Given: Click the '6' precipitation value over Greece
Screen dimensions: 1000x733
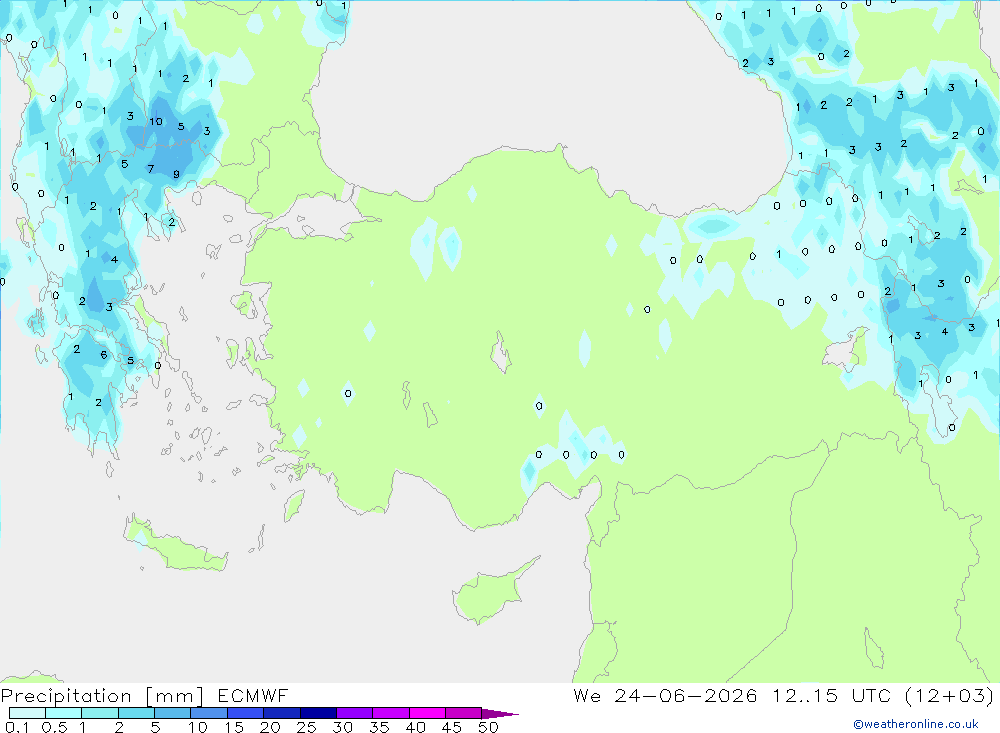Looking at the screenshot, I should [x=103, y=355].
